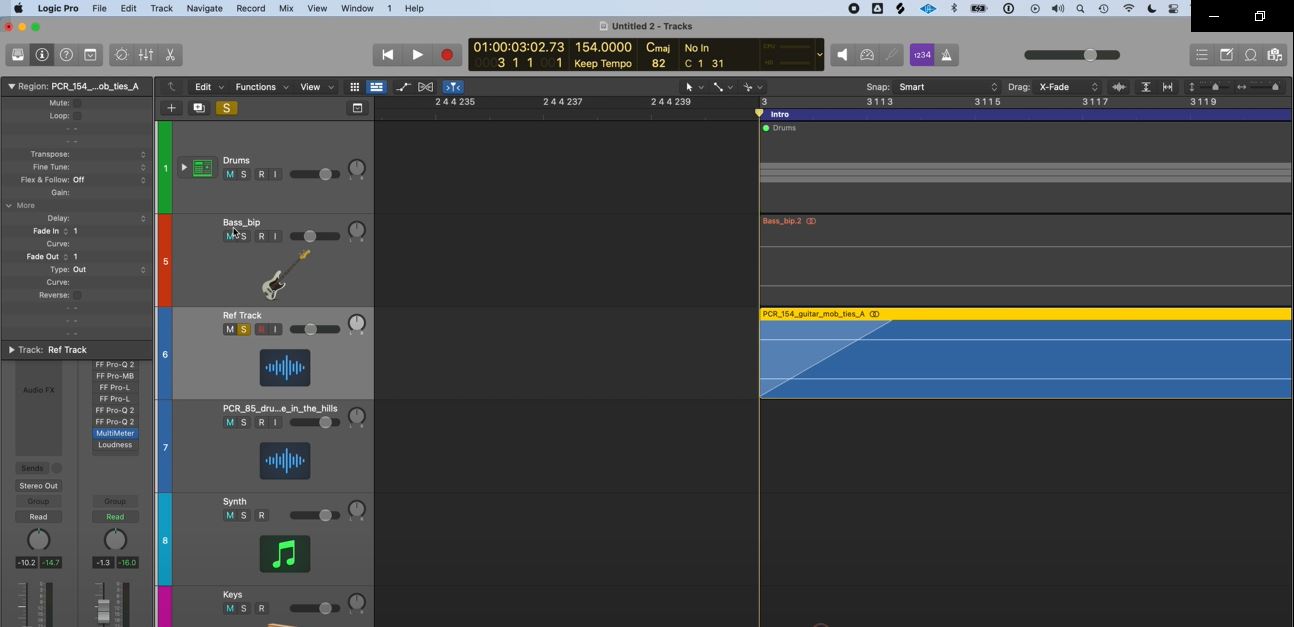Toggle the metronome click

(946, 55)
